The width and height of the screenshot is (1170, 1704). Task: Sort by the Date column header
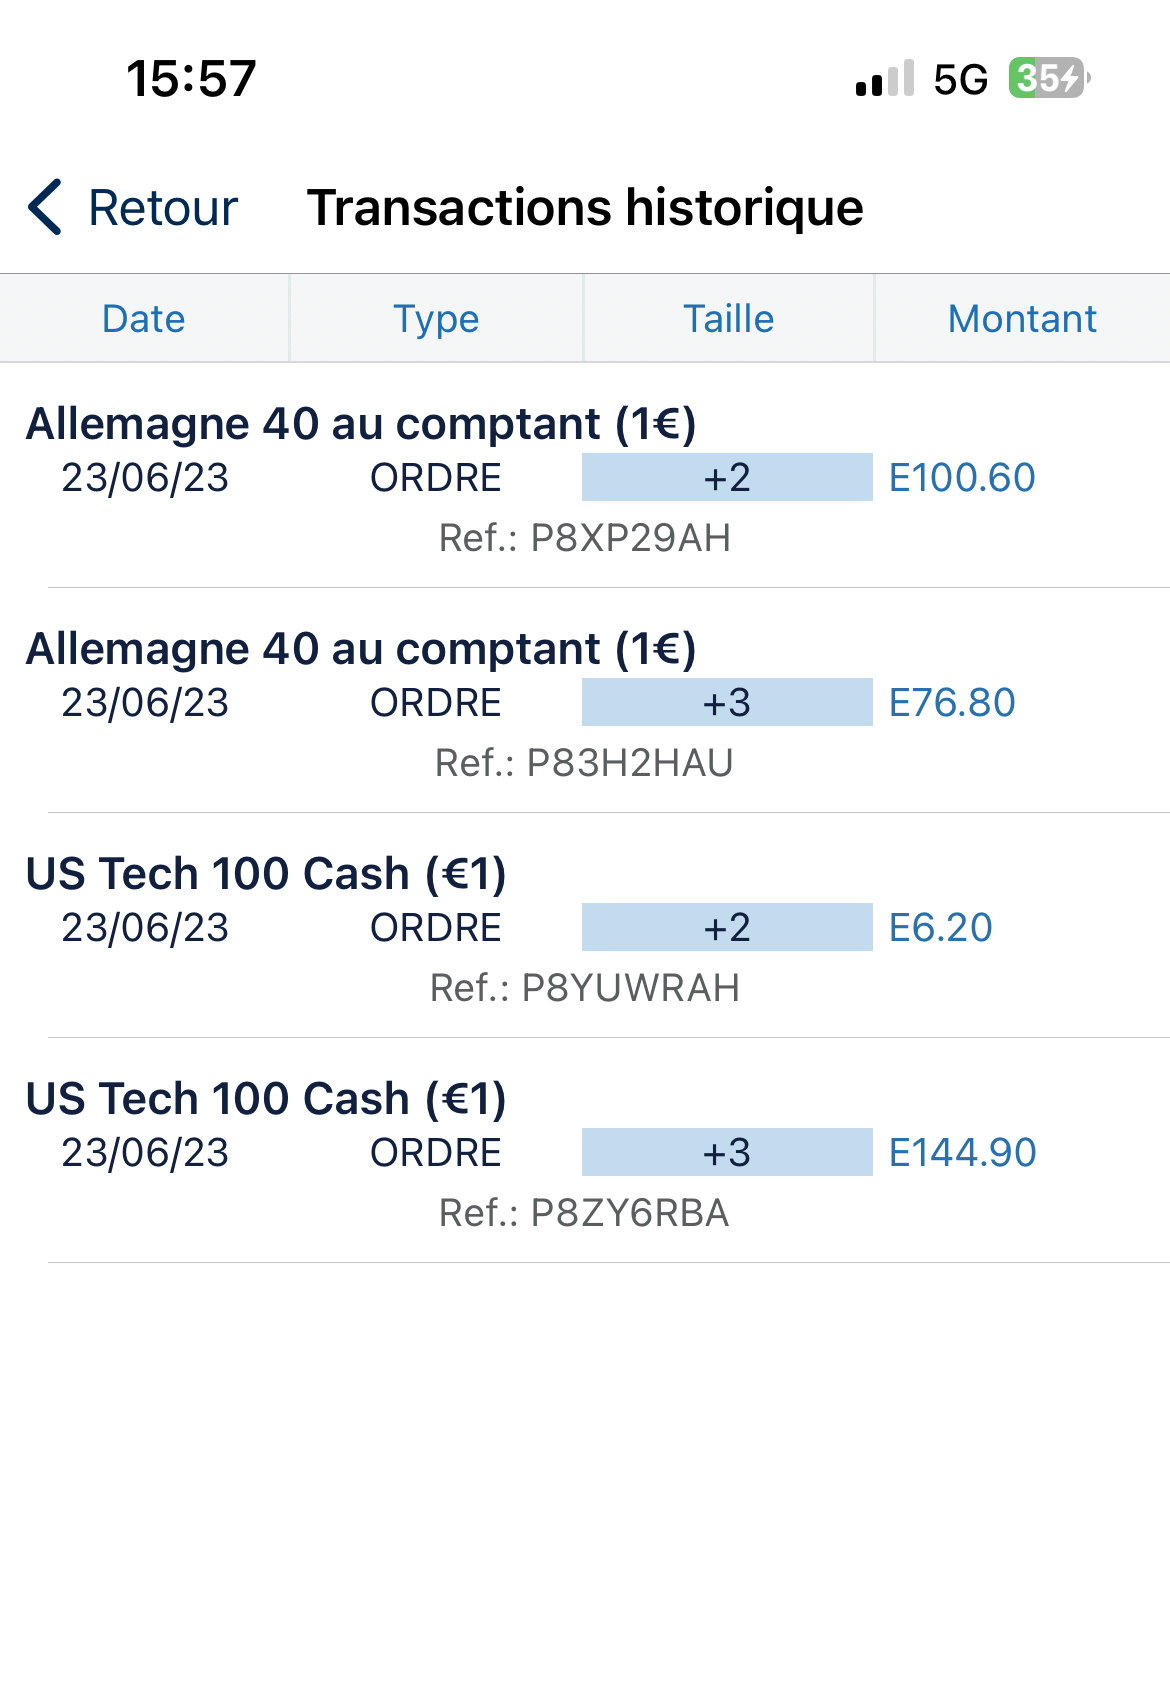click(x=144, y=319)
